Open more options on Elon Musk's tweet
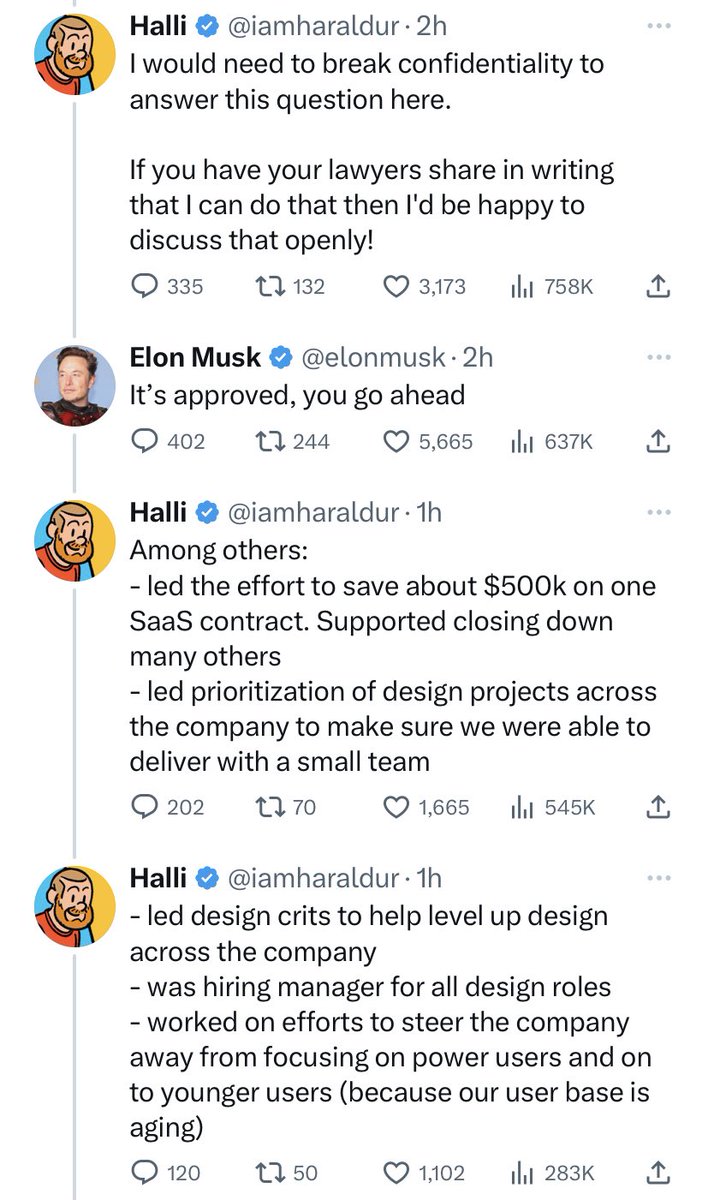This screenshot has height=1200, width=708. tap(659, 357)
